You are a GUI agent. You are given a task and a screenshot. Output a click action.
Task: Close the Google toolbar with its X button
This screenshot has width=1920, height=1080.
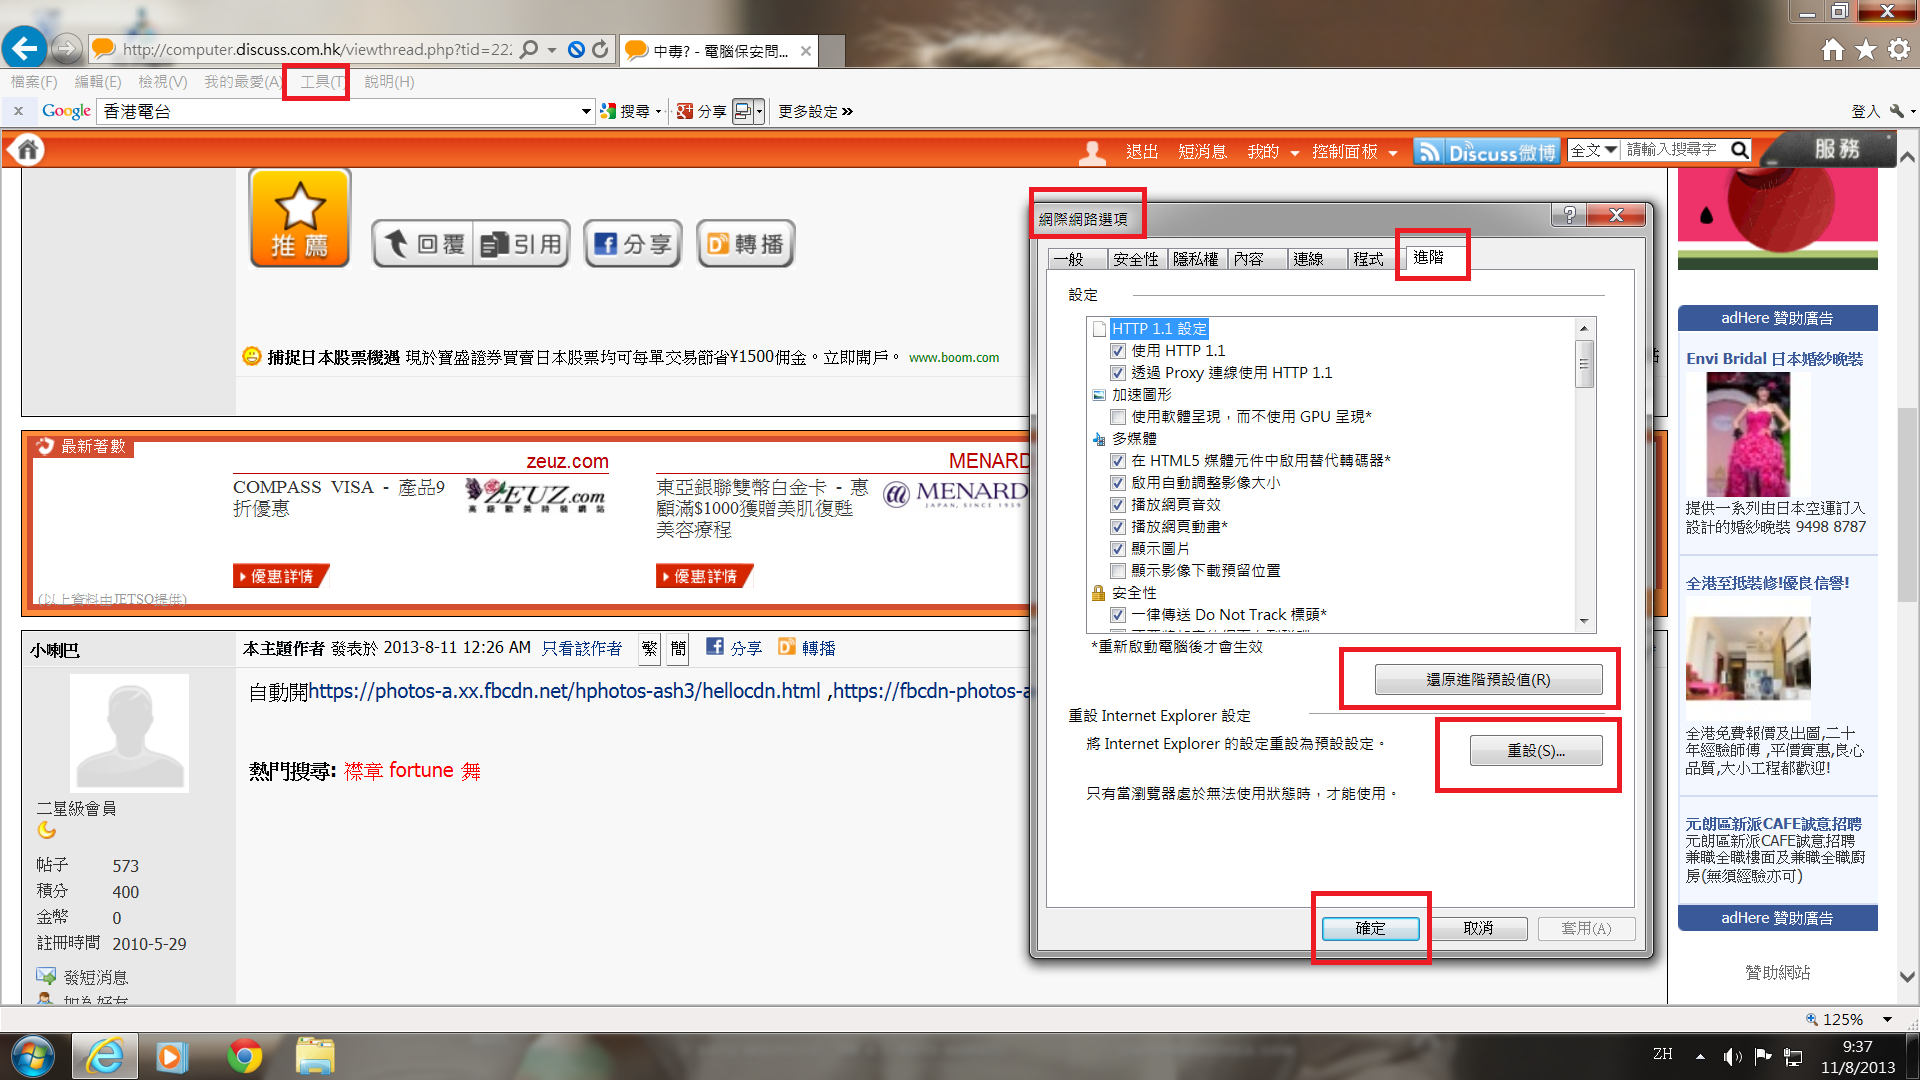pyautogui.click(x=18, y=111)
